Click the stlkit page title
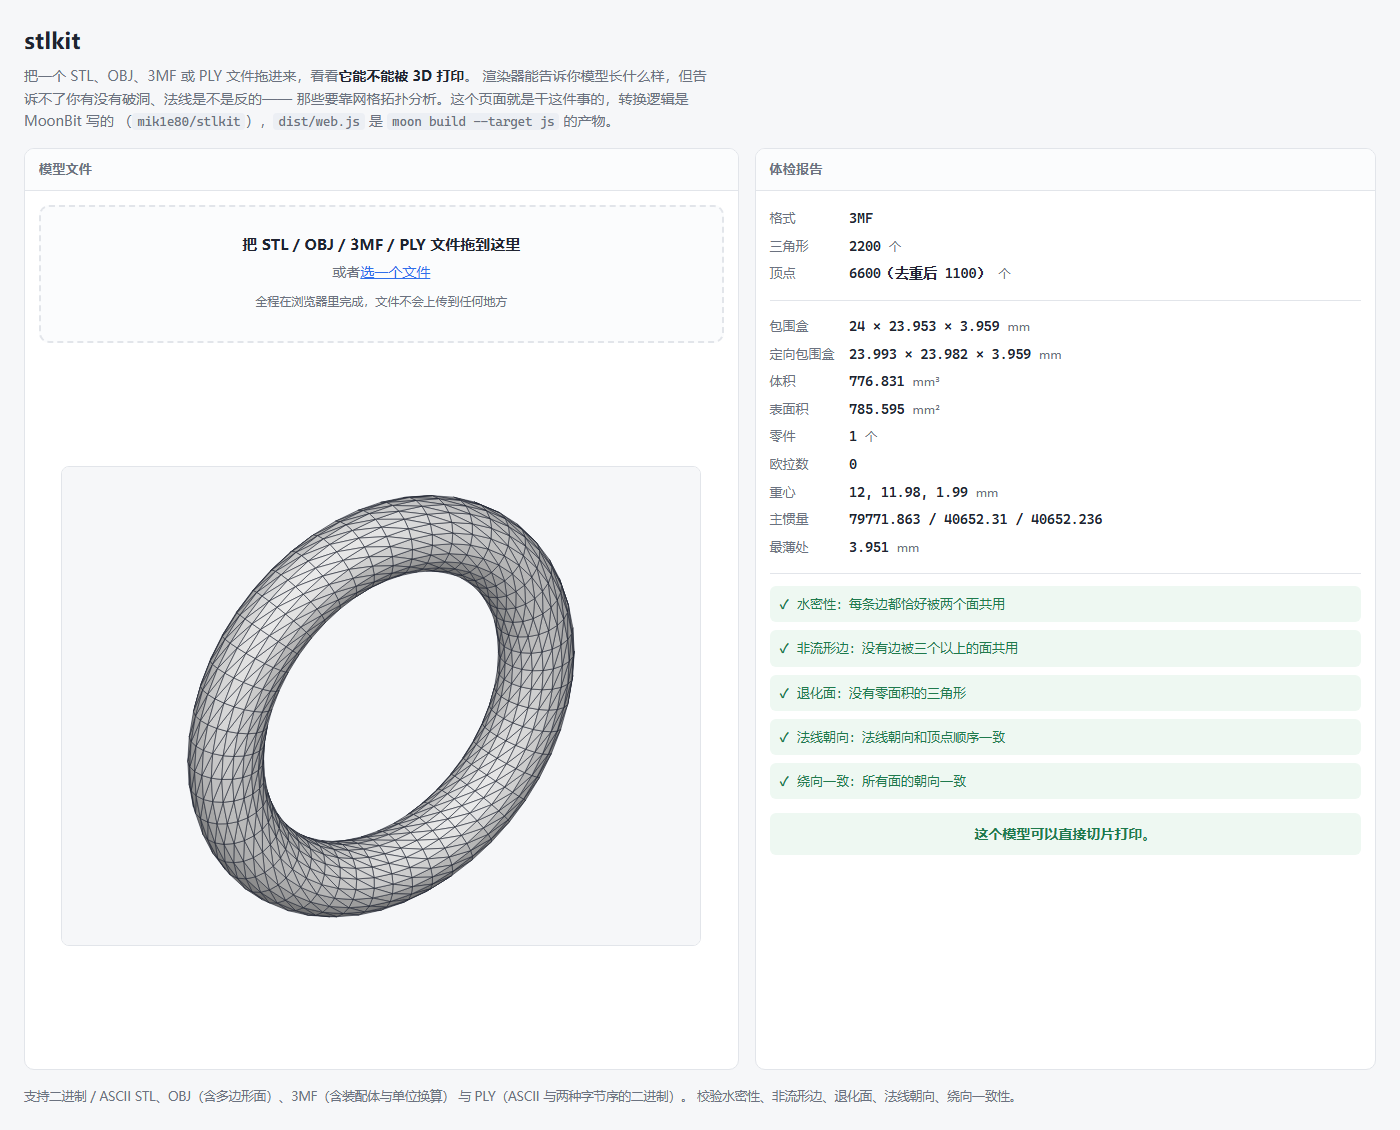The image size is (1400, 1130). click(x=52, y=41)
